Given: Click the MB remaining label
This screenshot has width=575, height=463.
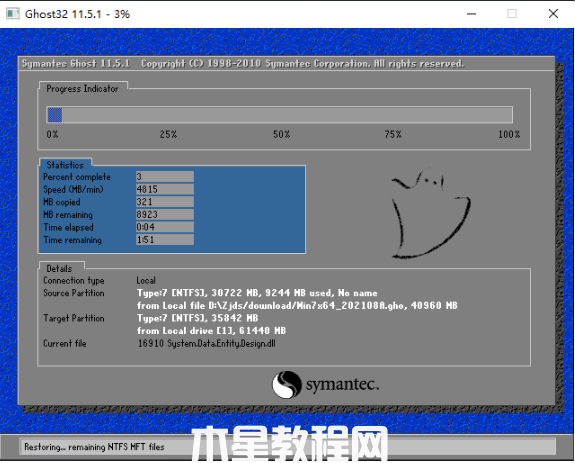Looking at the screenshot, I should 68,215.
